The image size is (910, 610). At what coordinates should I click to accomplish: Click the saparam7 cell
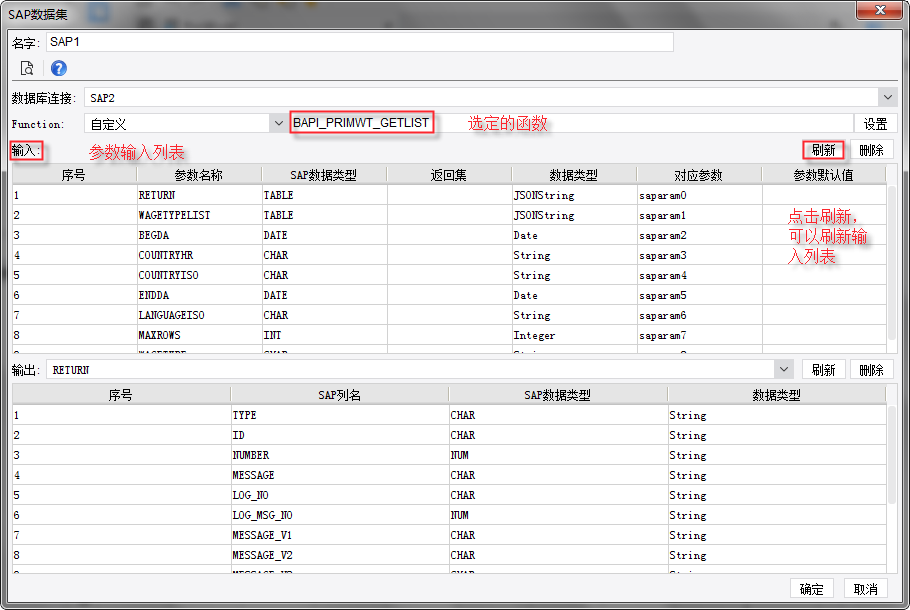(x=699, y=335)
